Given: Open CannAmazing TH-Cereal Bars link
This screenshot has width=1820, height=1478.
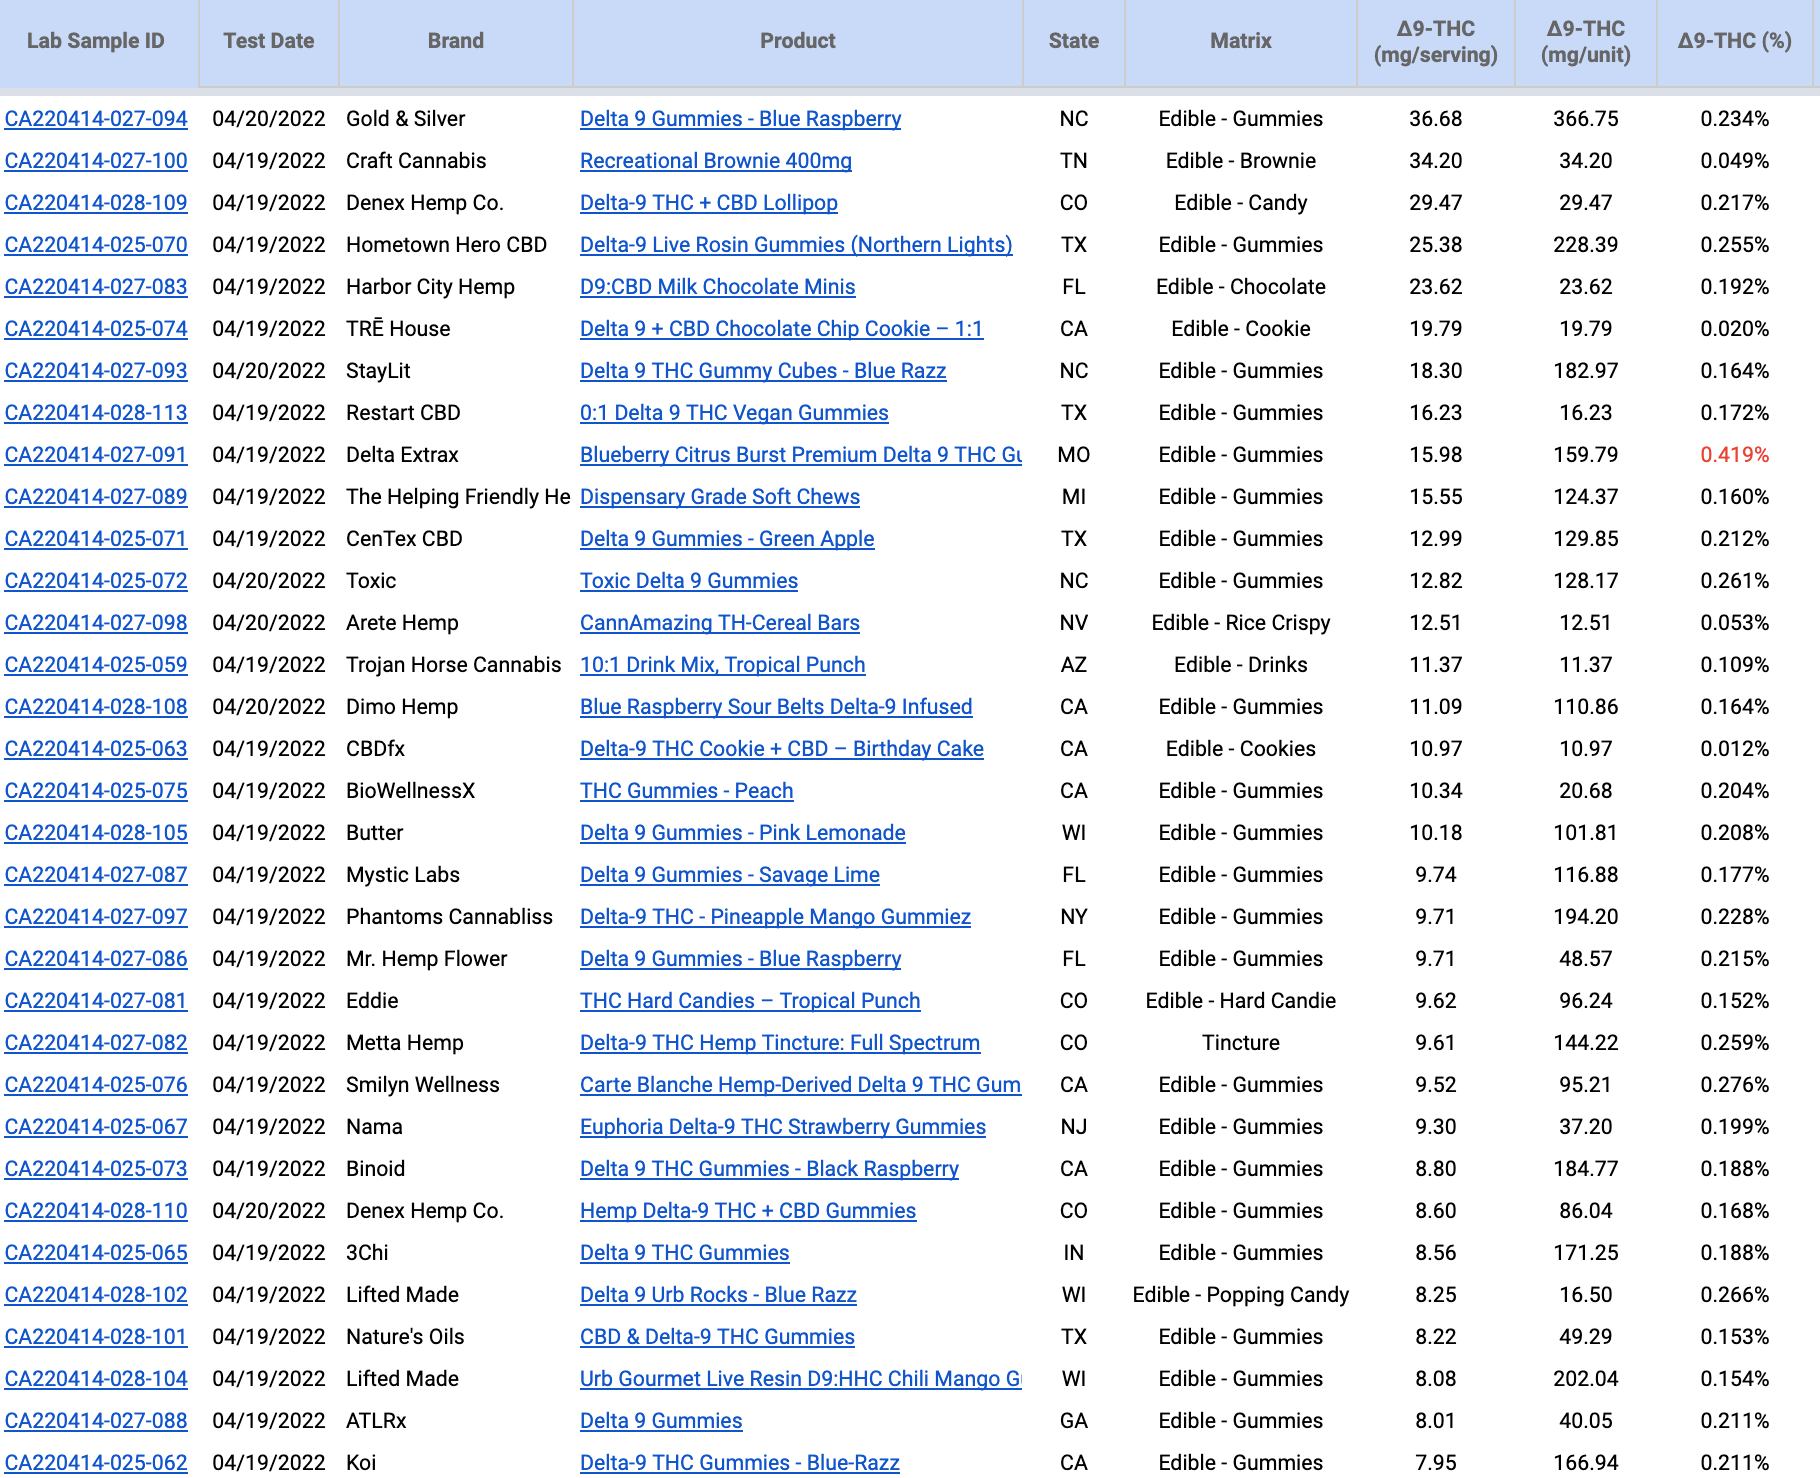Looking at the screenshot, I should [x=719, y=623].
